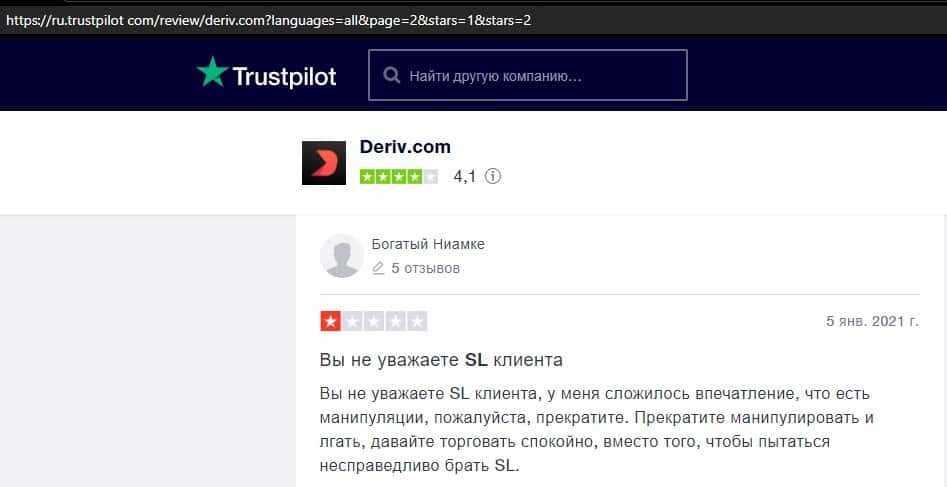Open the Deriv.com company title
Screen dimensions: 947x487
pyautogui.click(x=405, y=147)
